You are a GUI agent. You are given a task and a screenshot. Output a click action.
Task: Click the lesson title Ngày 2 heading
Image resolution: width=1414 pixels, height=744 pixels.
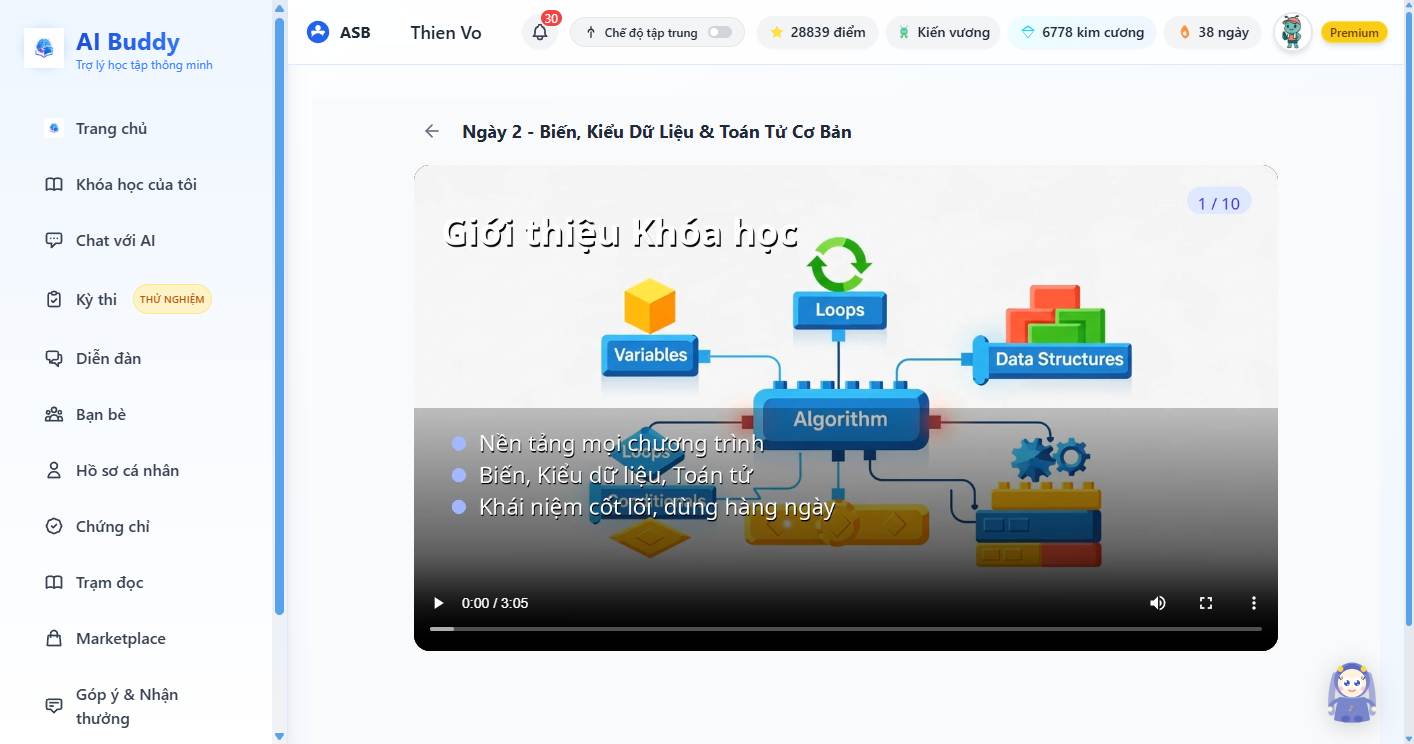657,131
